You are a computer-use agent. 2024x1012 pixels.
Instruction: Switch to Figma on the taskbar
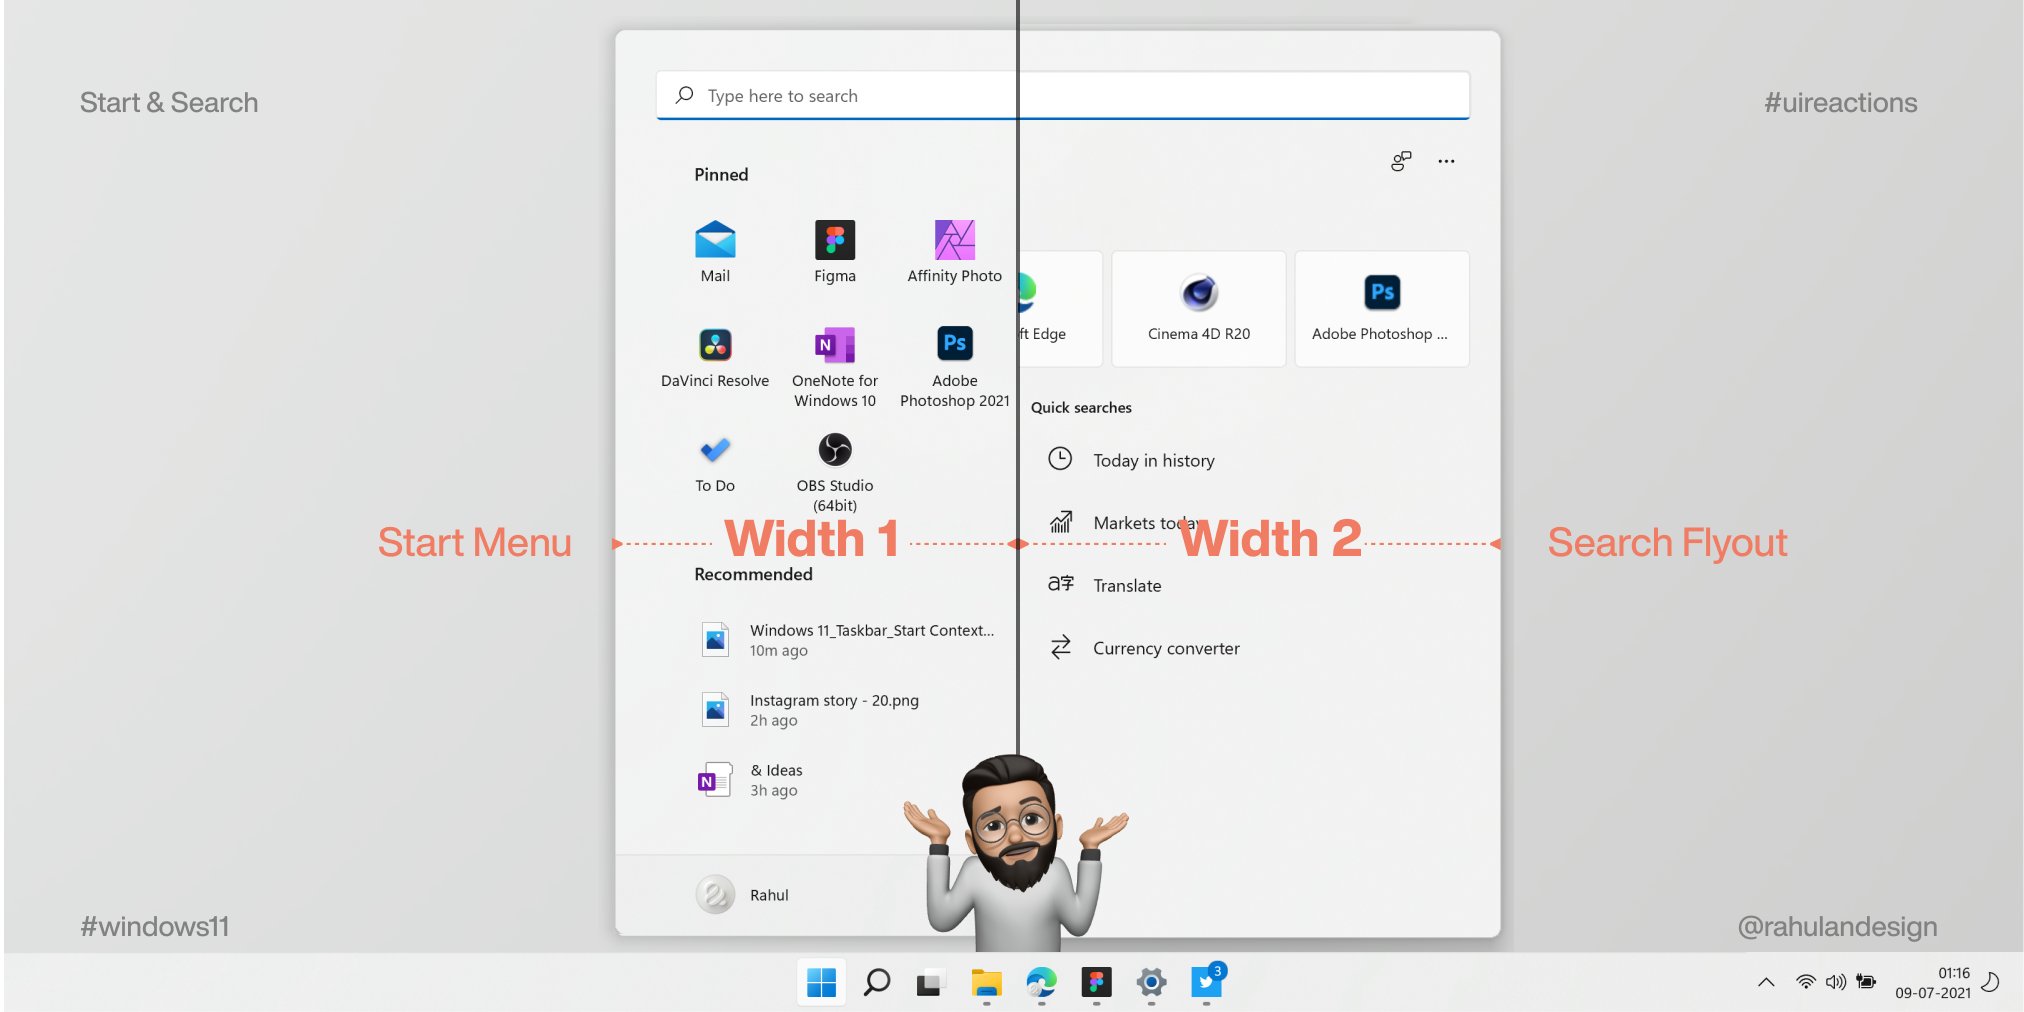point(1096,983)
